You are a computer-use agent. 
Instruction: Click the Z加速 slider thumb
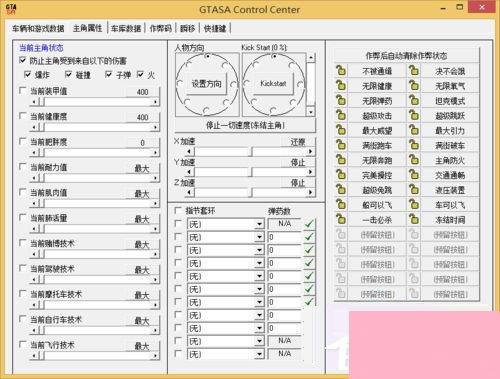click(252, 192)
